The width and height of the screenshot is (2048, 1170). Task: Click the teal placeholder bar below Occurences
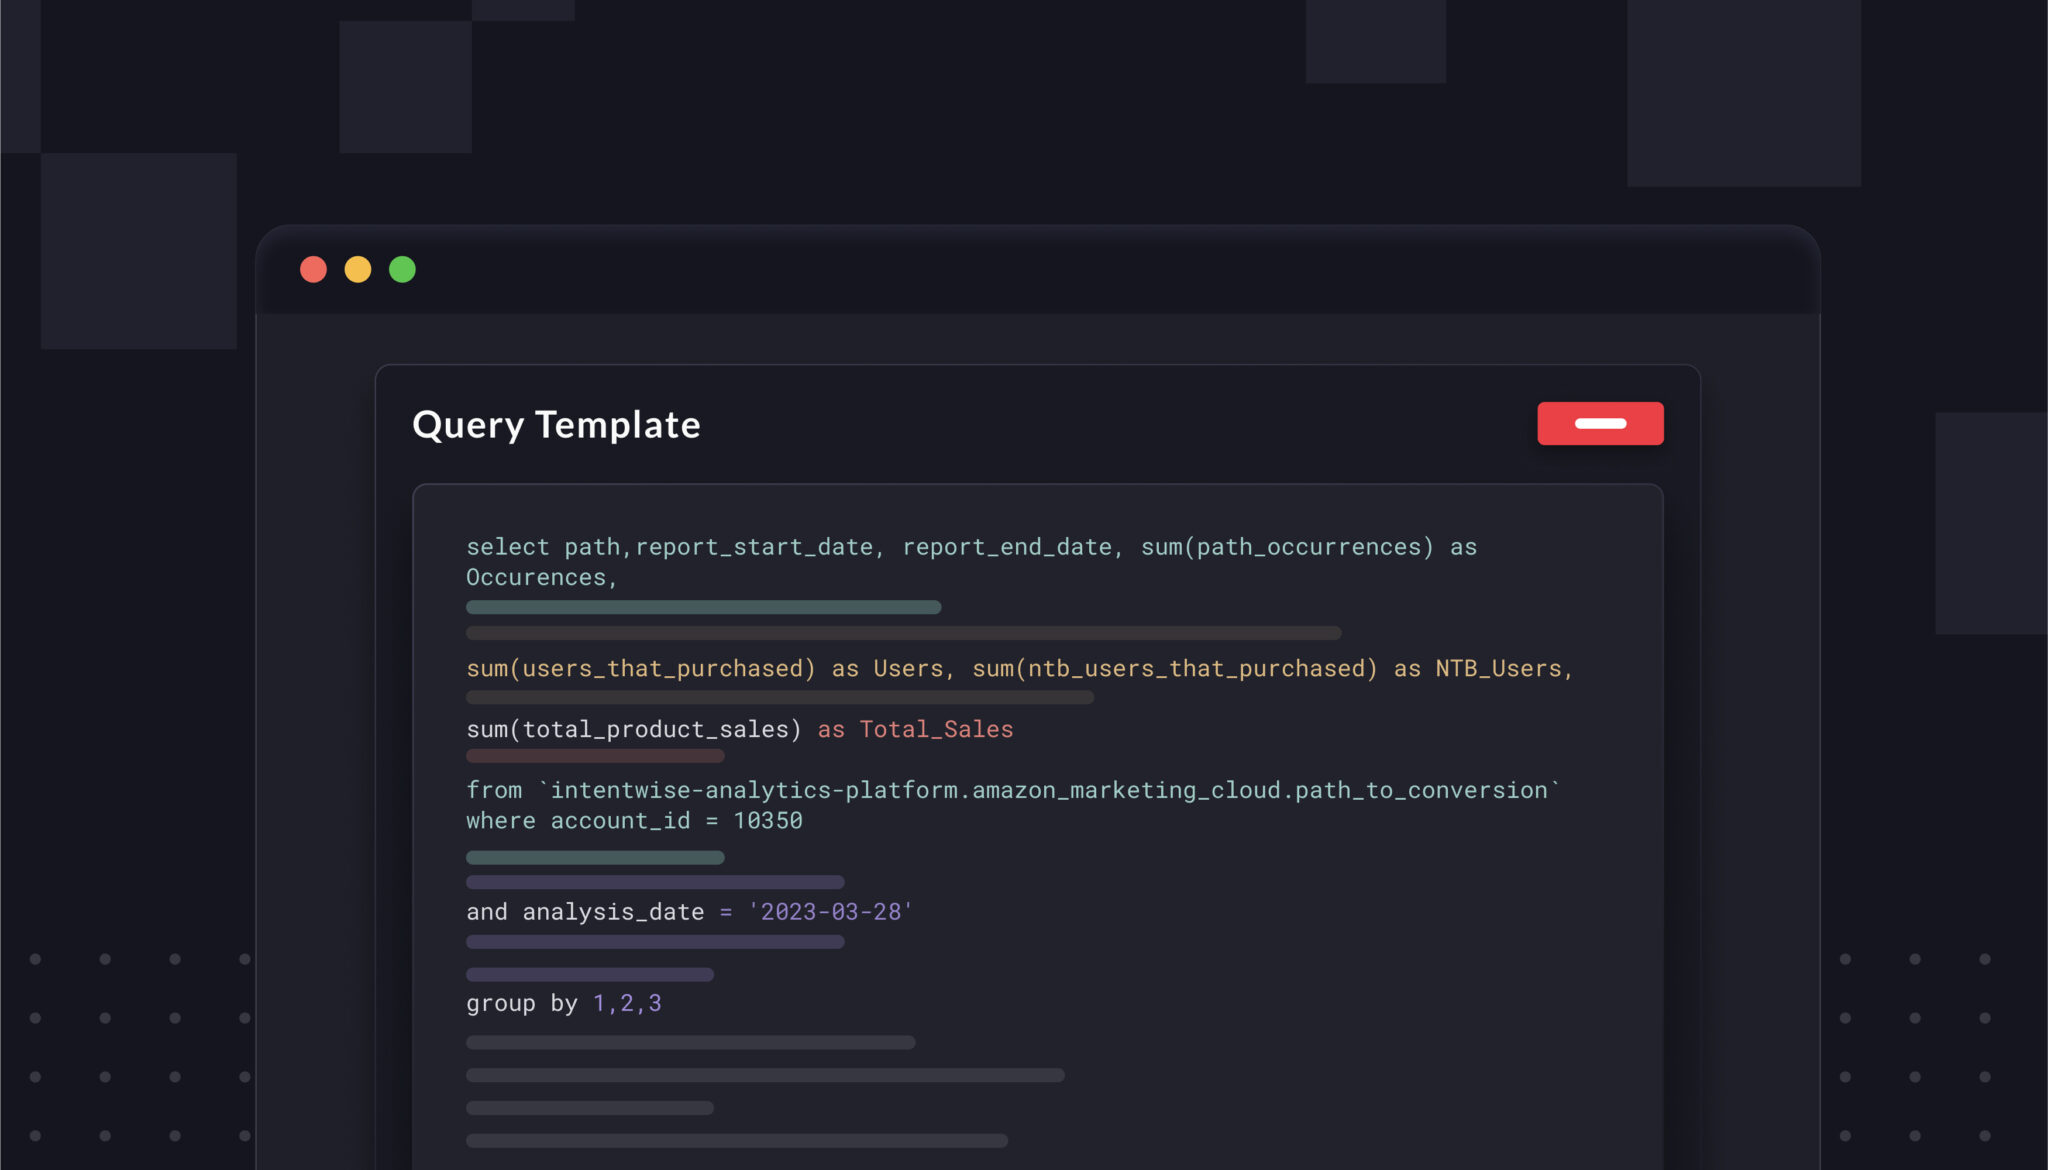703,607
